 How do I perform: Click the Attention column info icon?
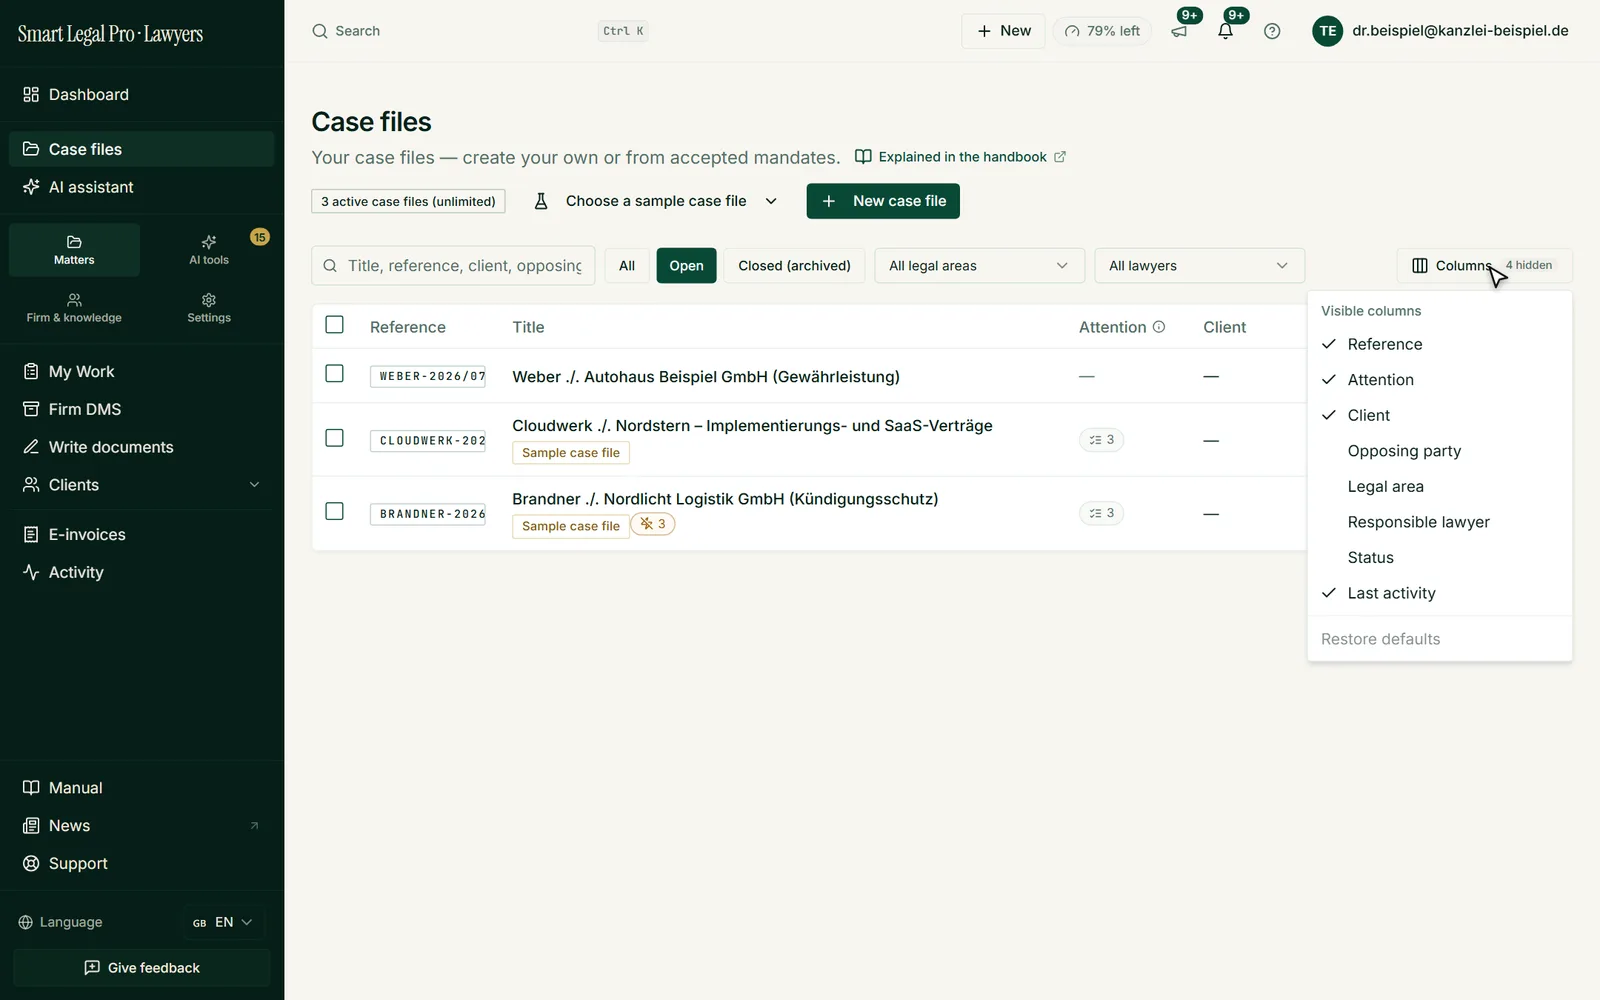point(1159,327)
